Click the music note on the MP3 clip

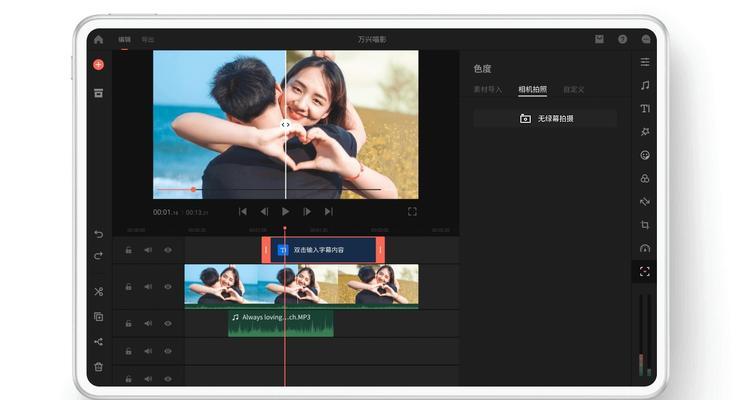click(x=235, y=317)
